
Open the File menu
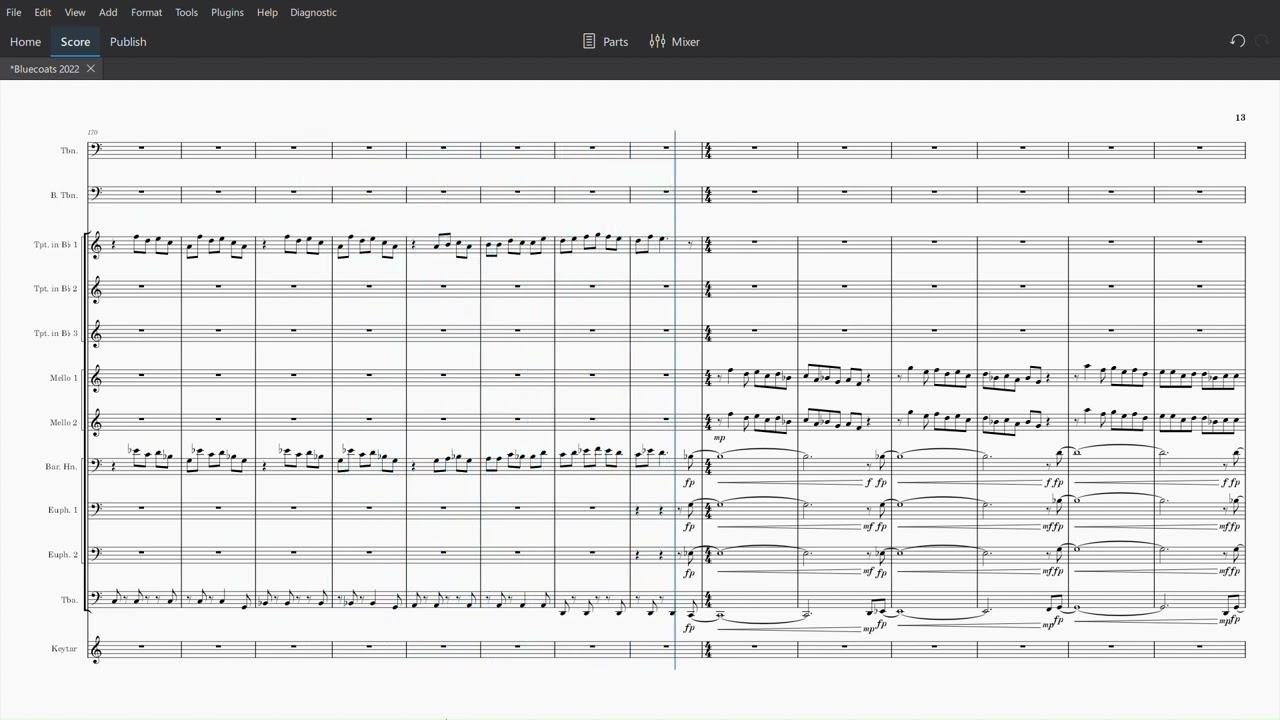14,12
